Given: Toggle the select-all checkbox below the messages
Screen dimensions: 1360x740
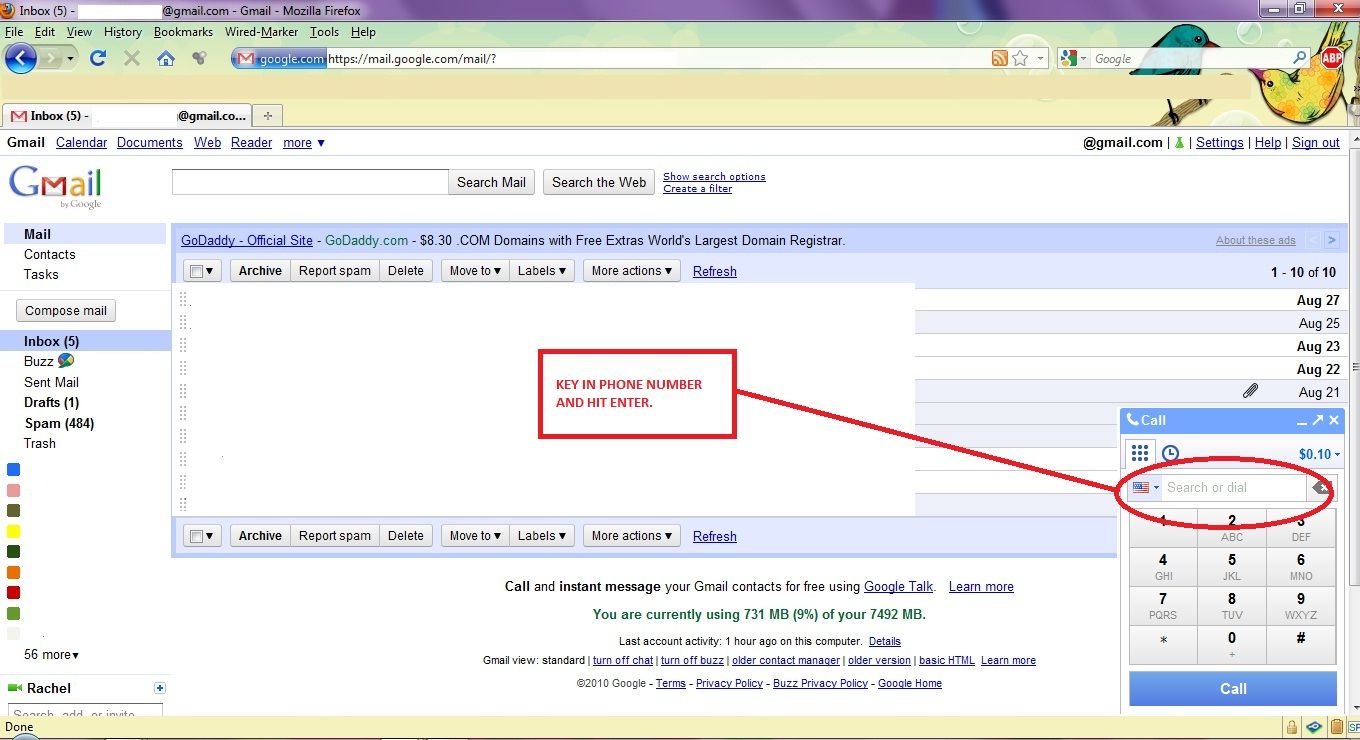Looking at the screenshot, I should tap(196, 535).
